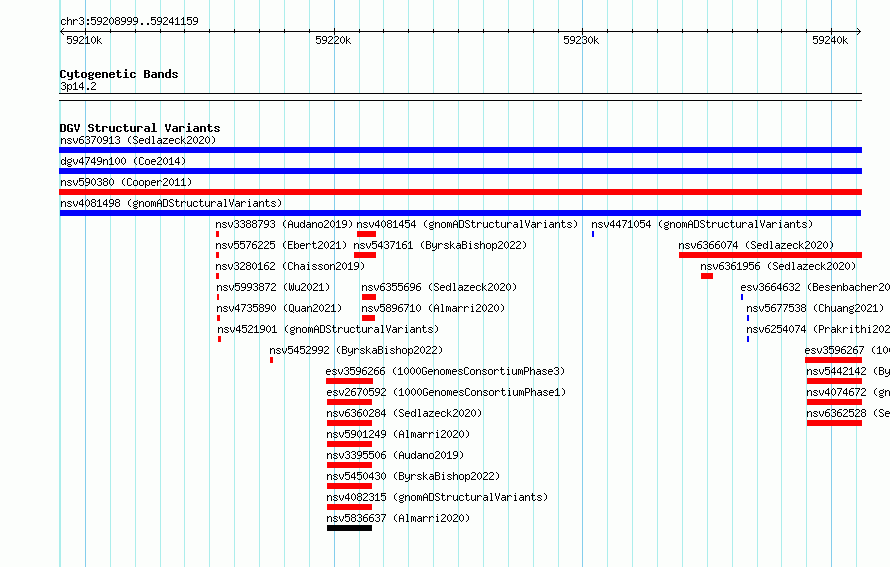The height and width of the screenshot is (567, 890).
Task: Open nsv5993872 (Wu2021) variant
Action: click(x=273, y=287)
